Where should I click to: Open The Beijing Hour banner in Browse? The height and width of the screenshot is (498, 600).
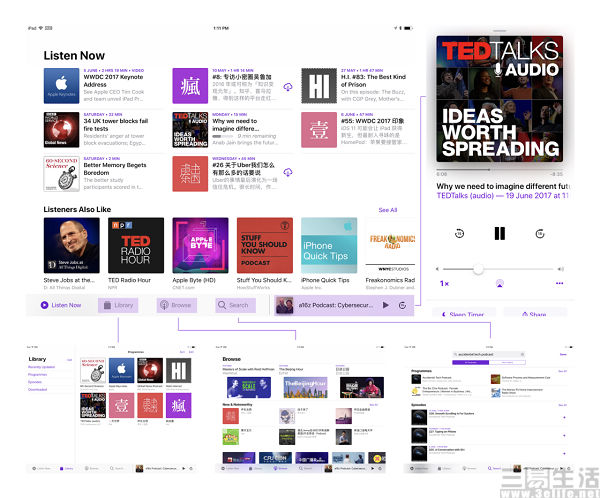coord(306,387)
